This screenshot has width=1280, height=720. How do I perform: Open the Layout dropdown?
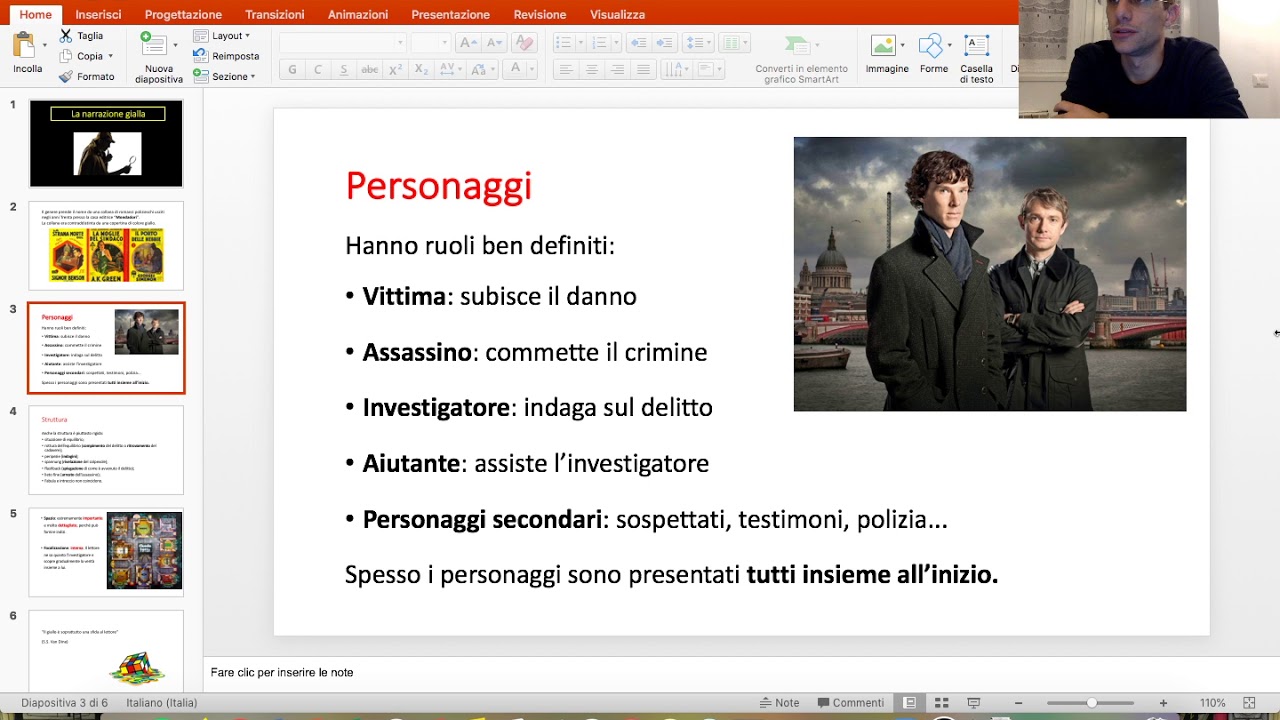[222, 36]
